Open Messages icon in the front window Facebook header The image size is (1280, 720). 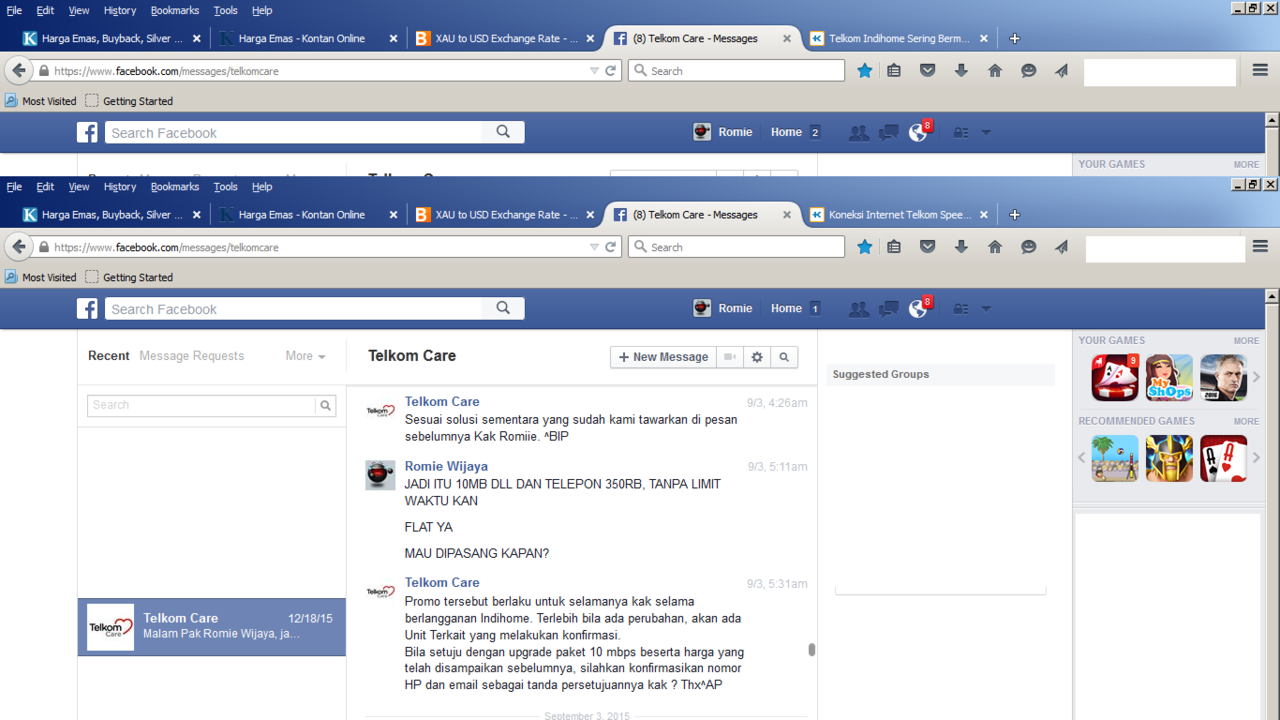pyautogui.click(x=888, y=309)
